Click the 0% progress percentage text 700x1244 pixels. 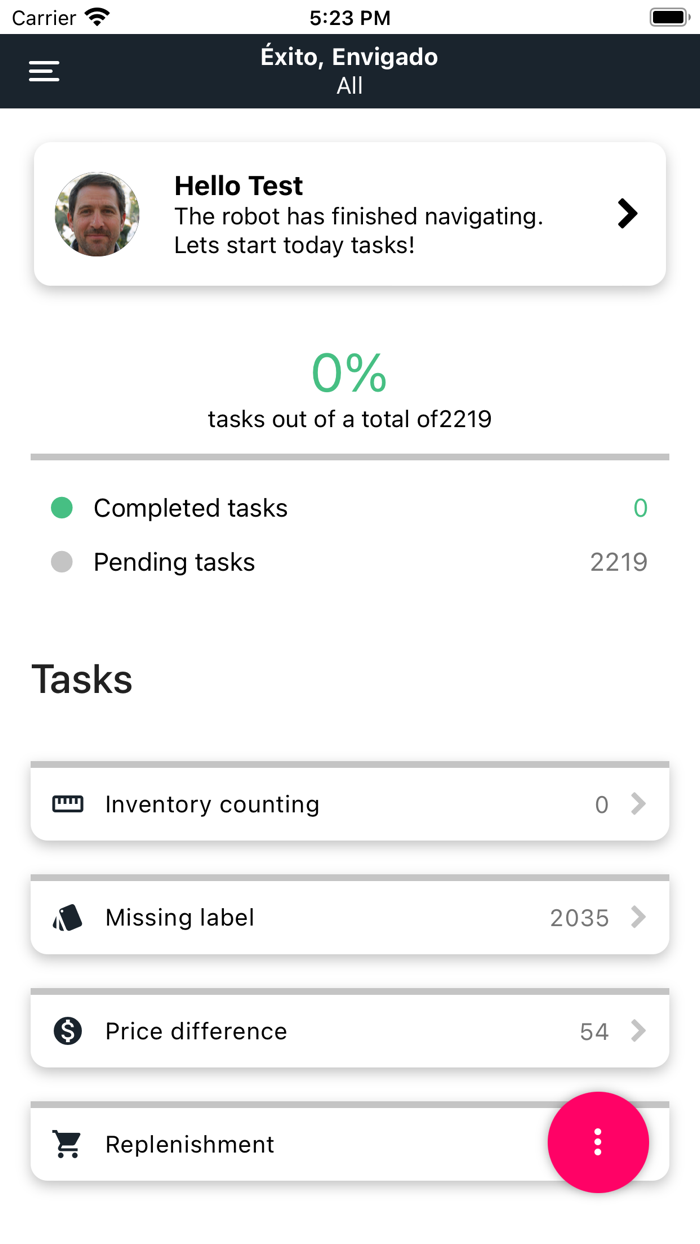click(349, 374)
